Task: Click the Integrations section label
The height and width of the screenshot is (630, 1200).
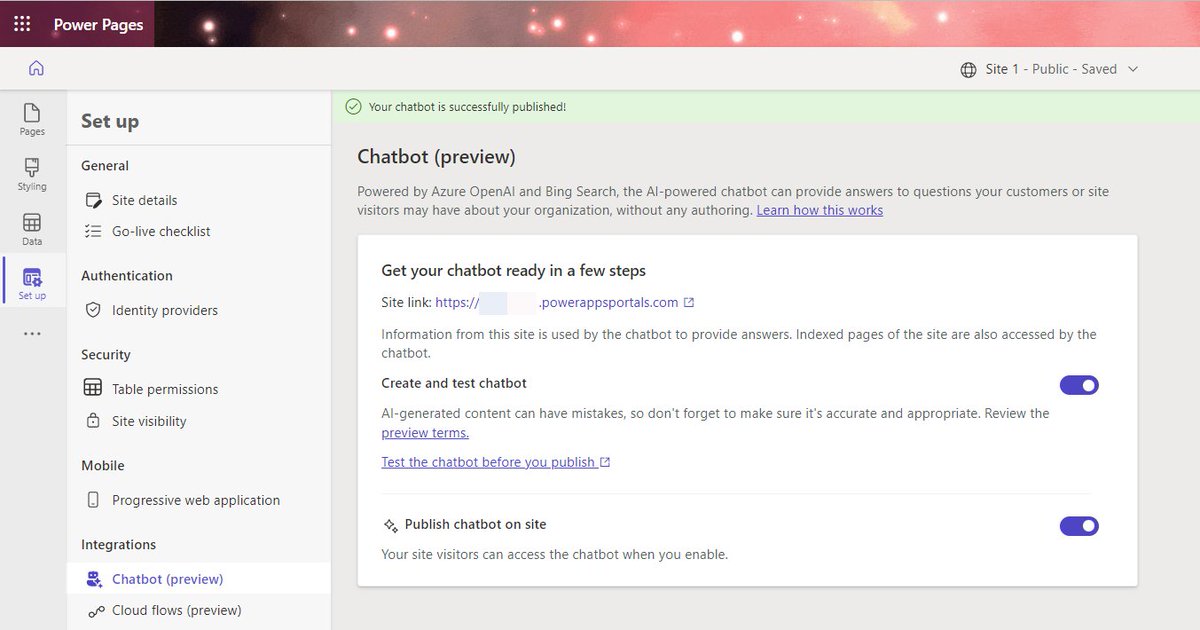Action: click(119, 545)
